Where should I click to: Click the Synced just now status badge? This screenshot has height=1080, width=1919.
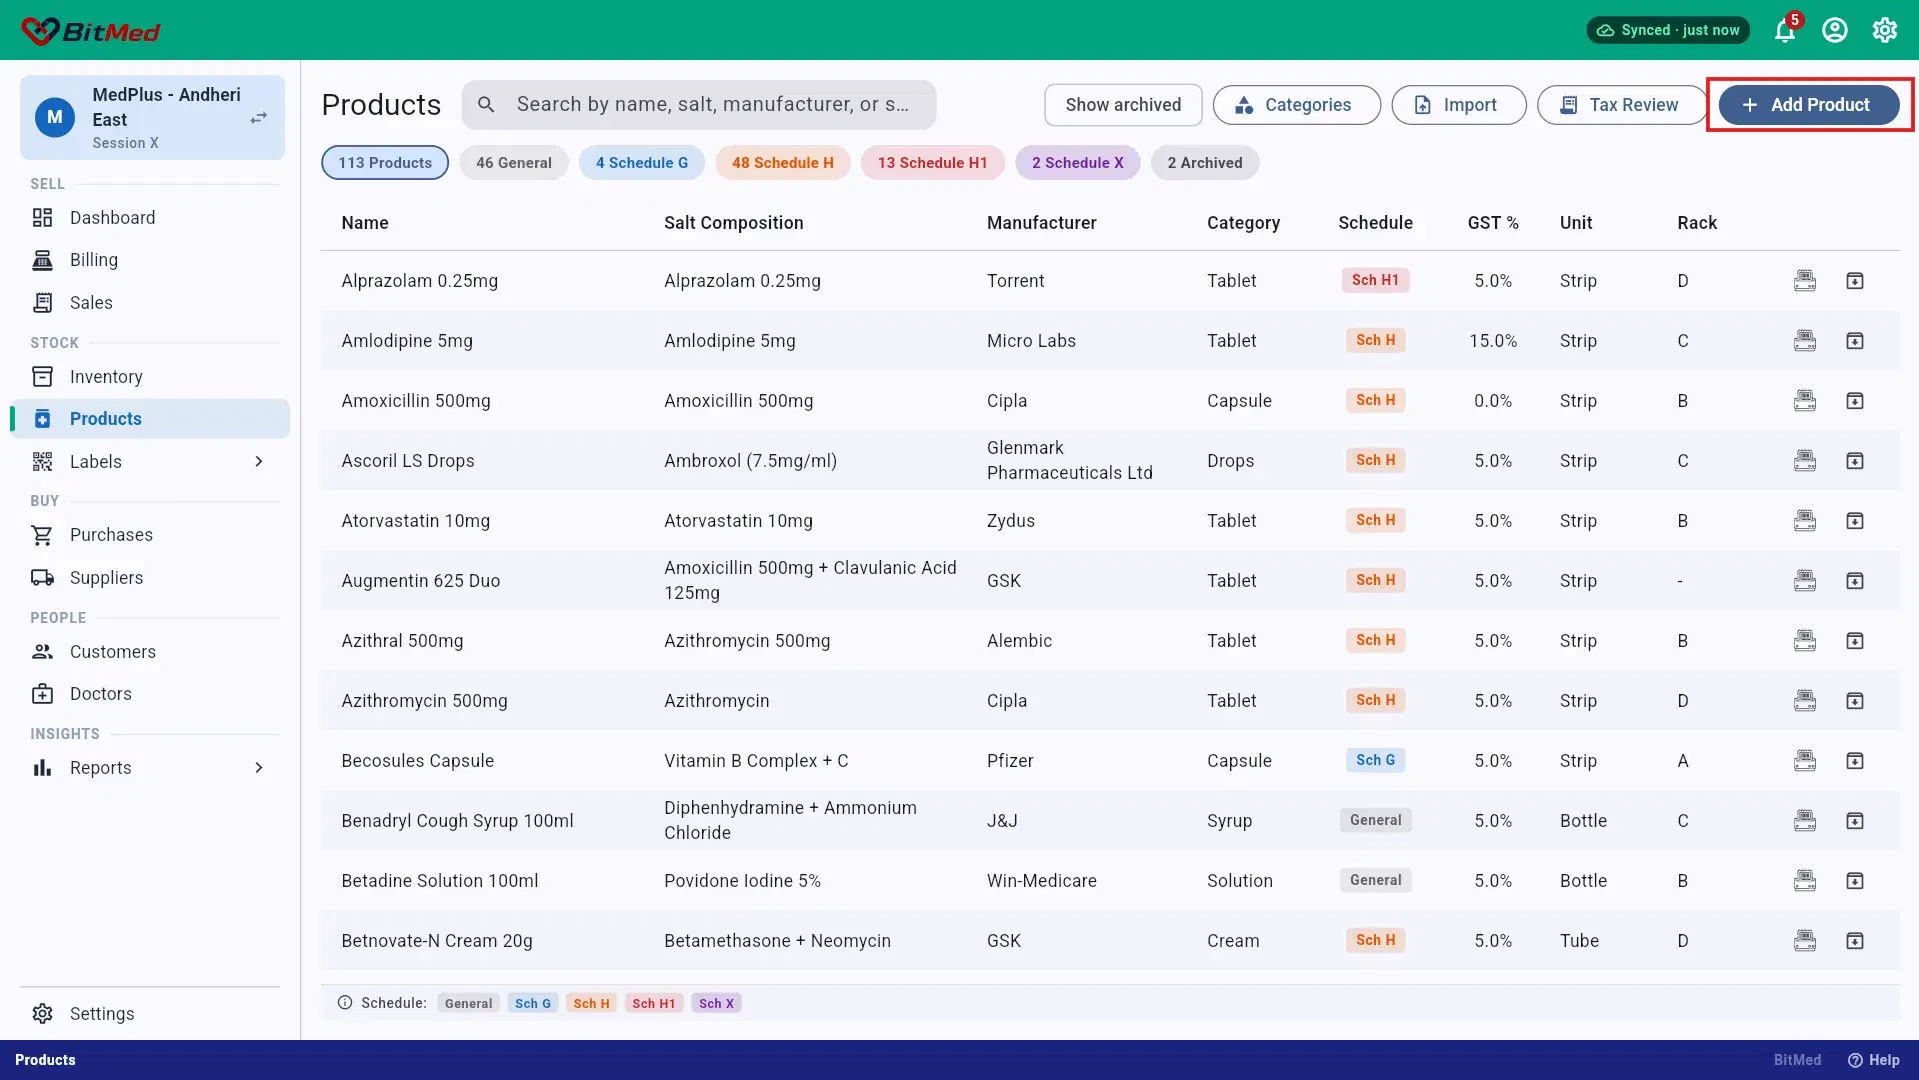[x=1668, y=30]
